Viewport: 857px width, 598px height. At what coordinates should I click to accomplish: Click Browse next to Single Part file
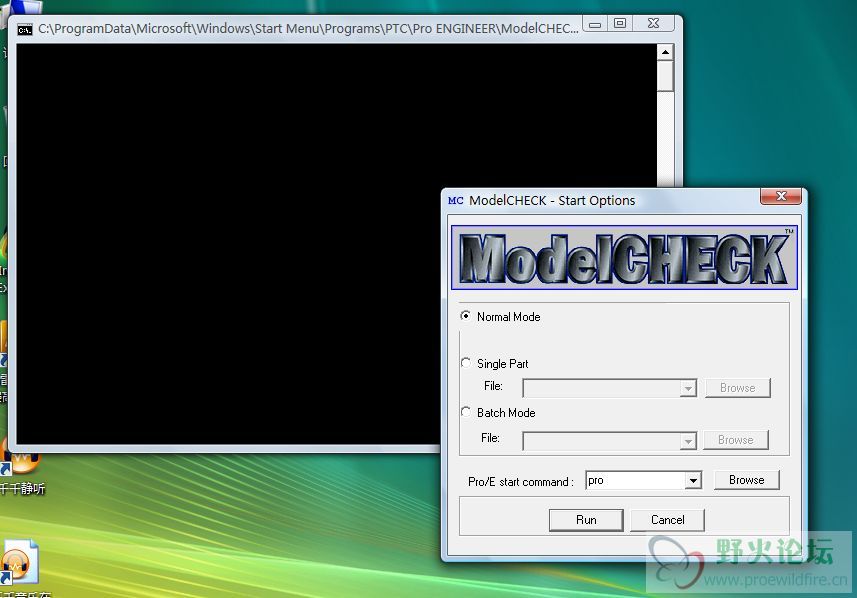click(x=737, y=388)
